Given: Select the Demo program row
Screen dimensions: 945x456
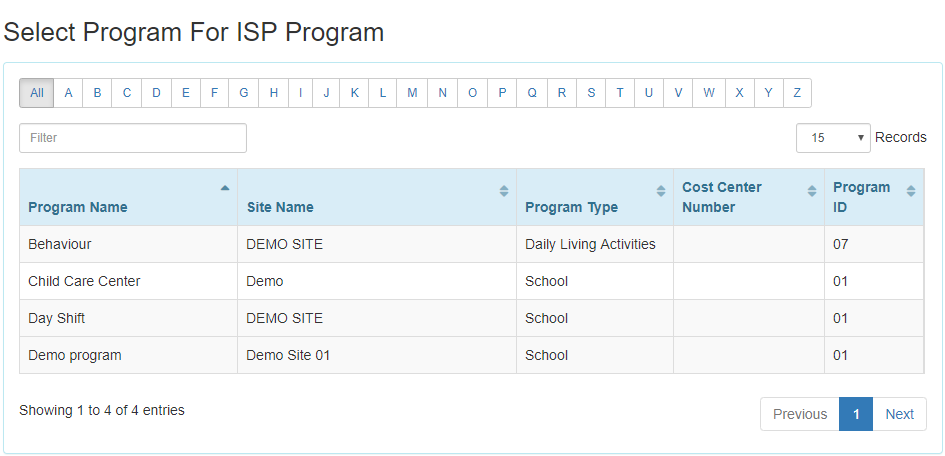Looking at the screenshot, I should 471,355.
